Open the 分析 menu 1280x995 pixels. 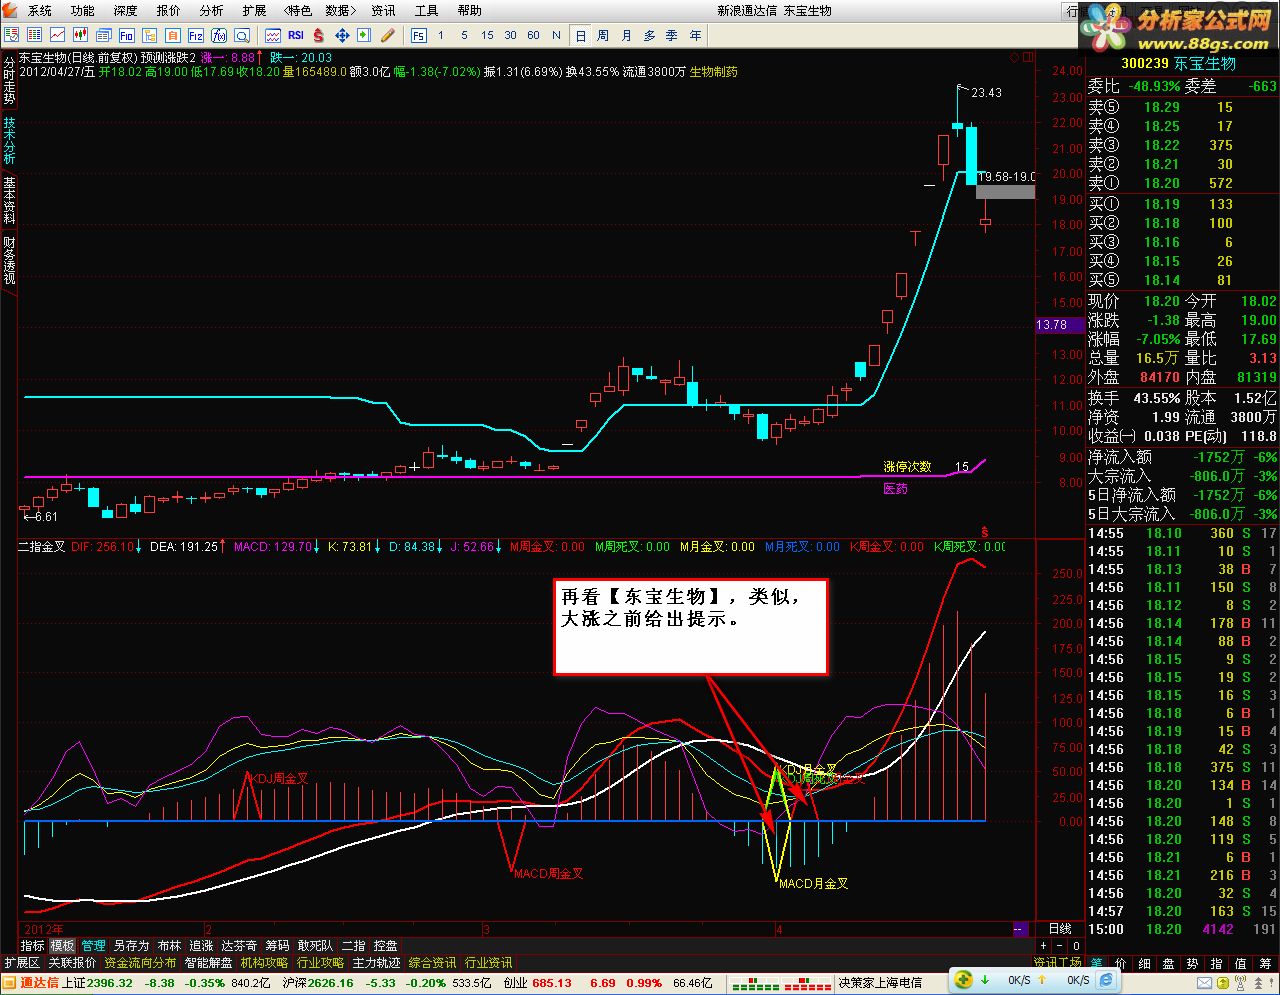pos(212,11)
